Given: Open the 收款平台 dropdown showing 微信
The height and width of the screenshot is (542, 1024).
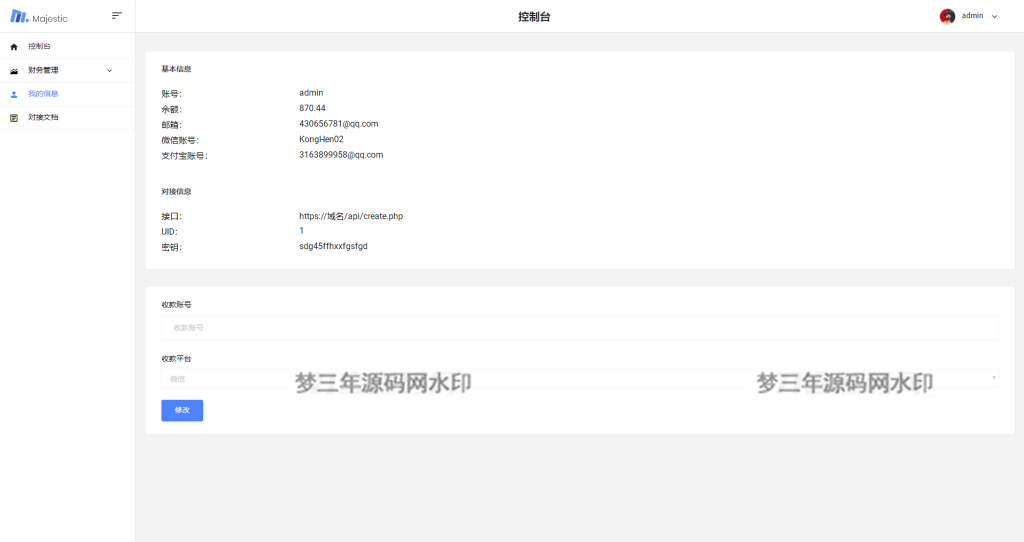Looking at the screenshot, I should [580, 378].
